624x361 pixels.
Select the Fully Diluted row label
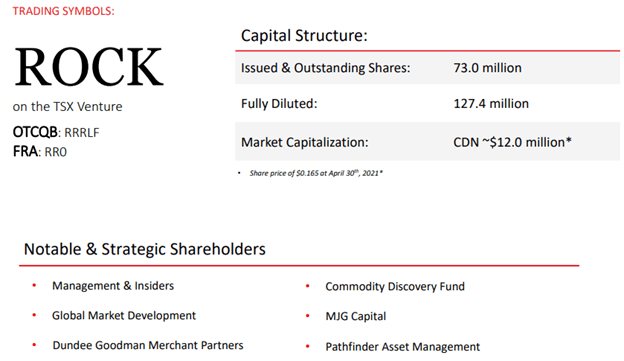click(279, 104)
